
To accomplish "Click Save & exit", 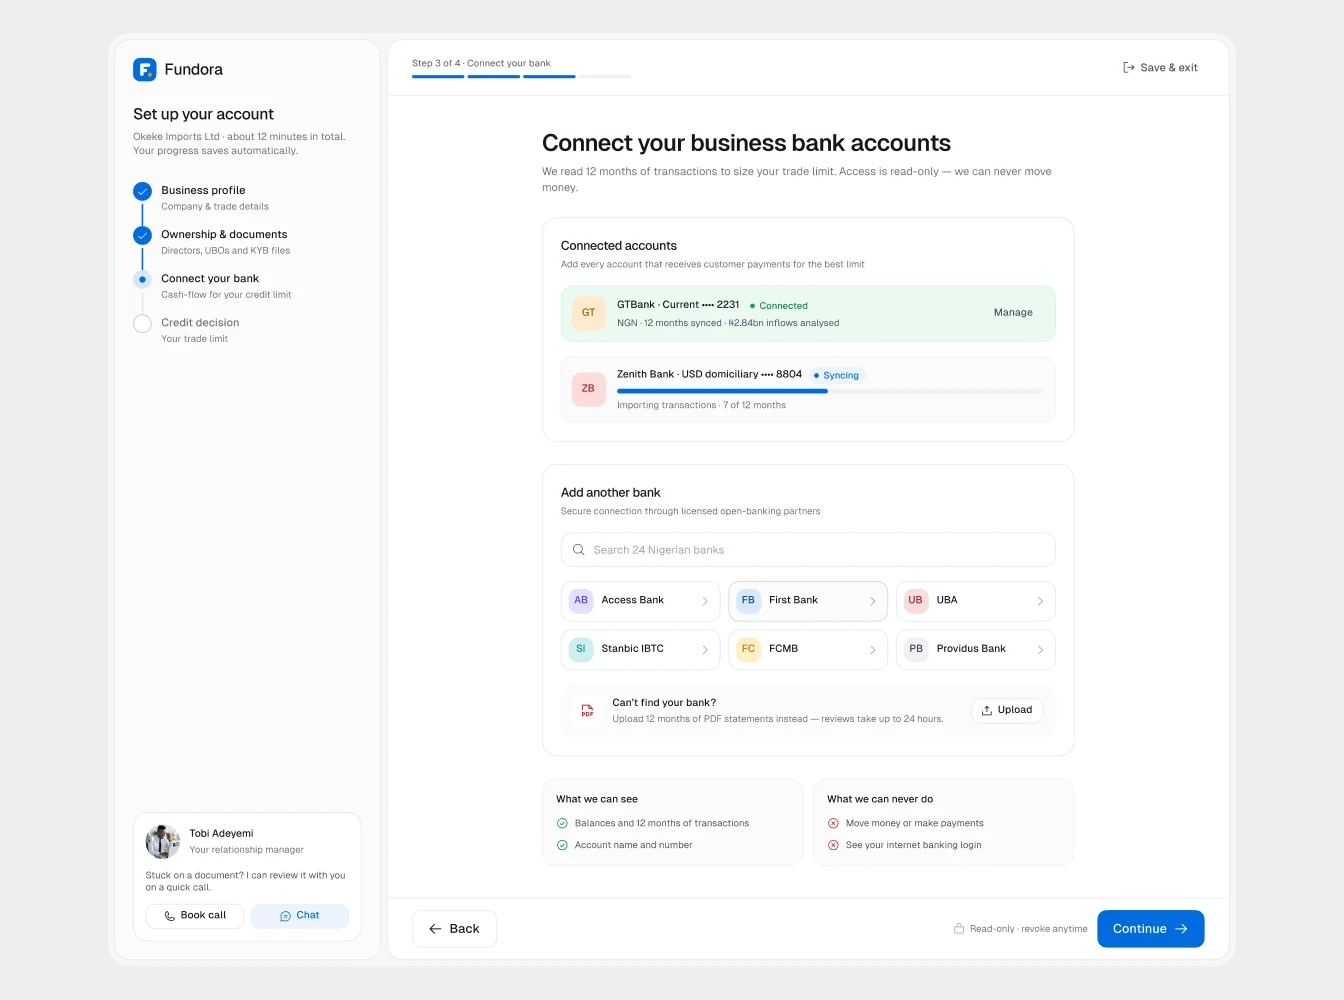I will click(x=1160, y=68).
